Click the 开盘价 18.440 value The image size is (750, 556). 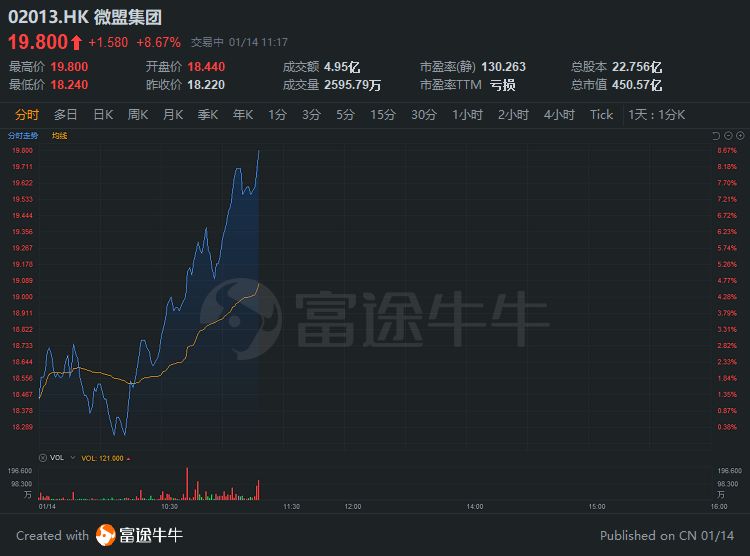(206, 67)
